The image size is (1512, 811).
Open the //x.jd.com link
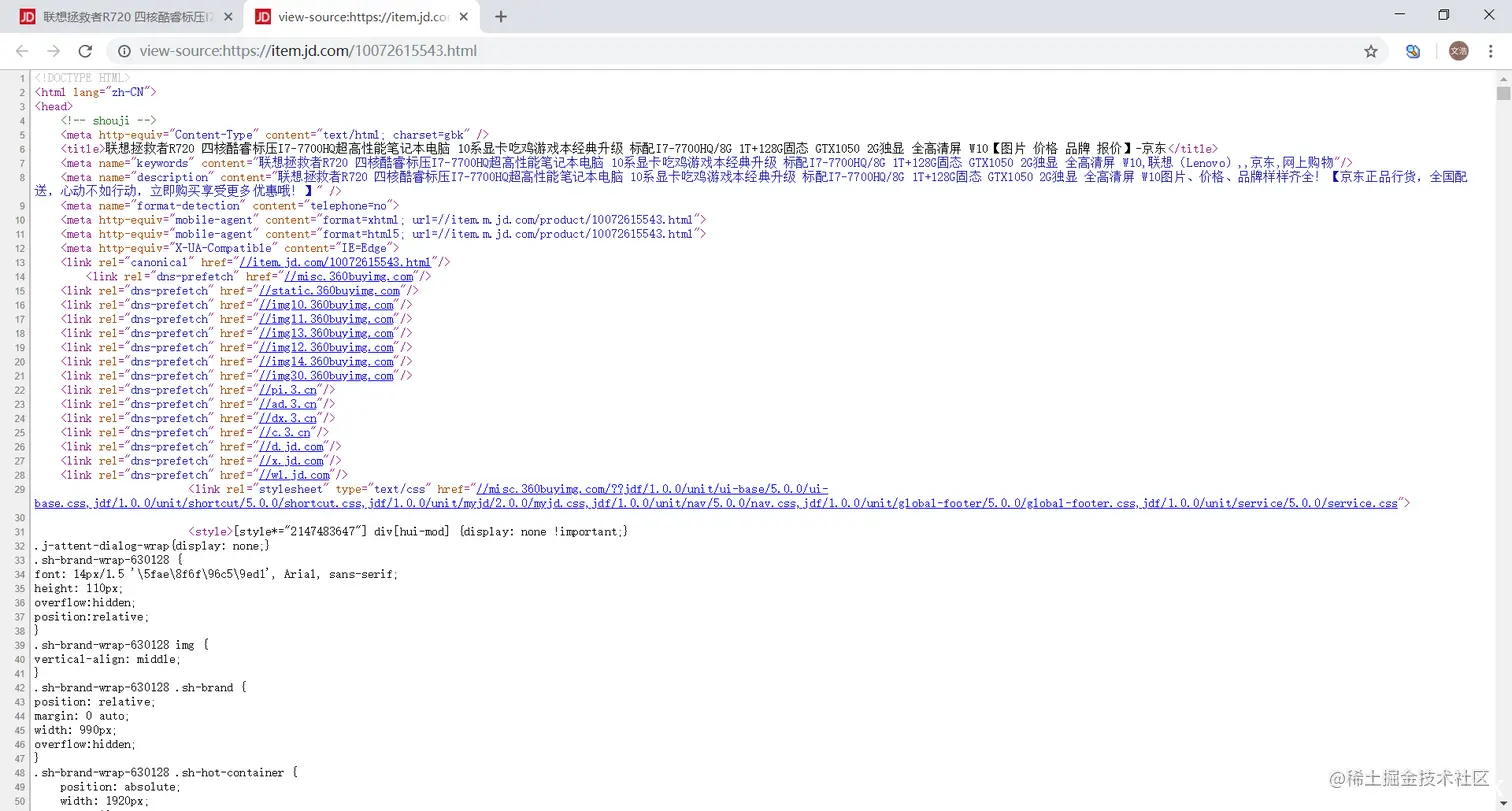pyautogui.click(x=291, y=461)
